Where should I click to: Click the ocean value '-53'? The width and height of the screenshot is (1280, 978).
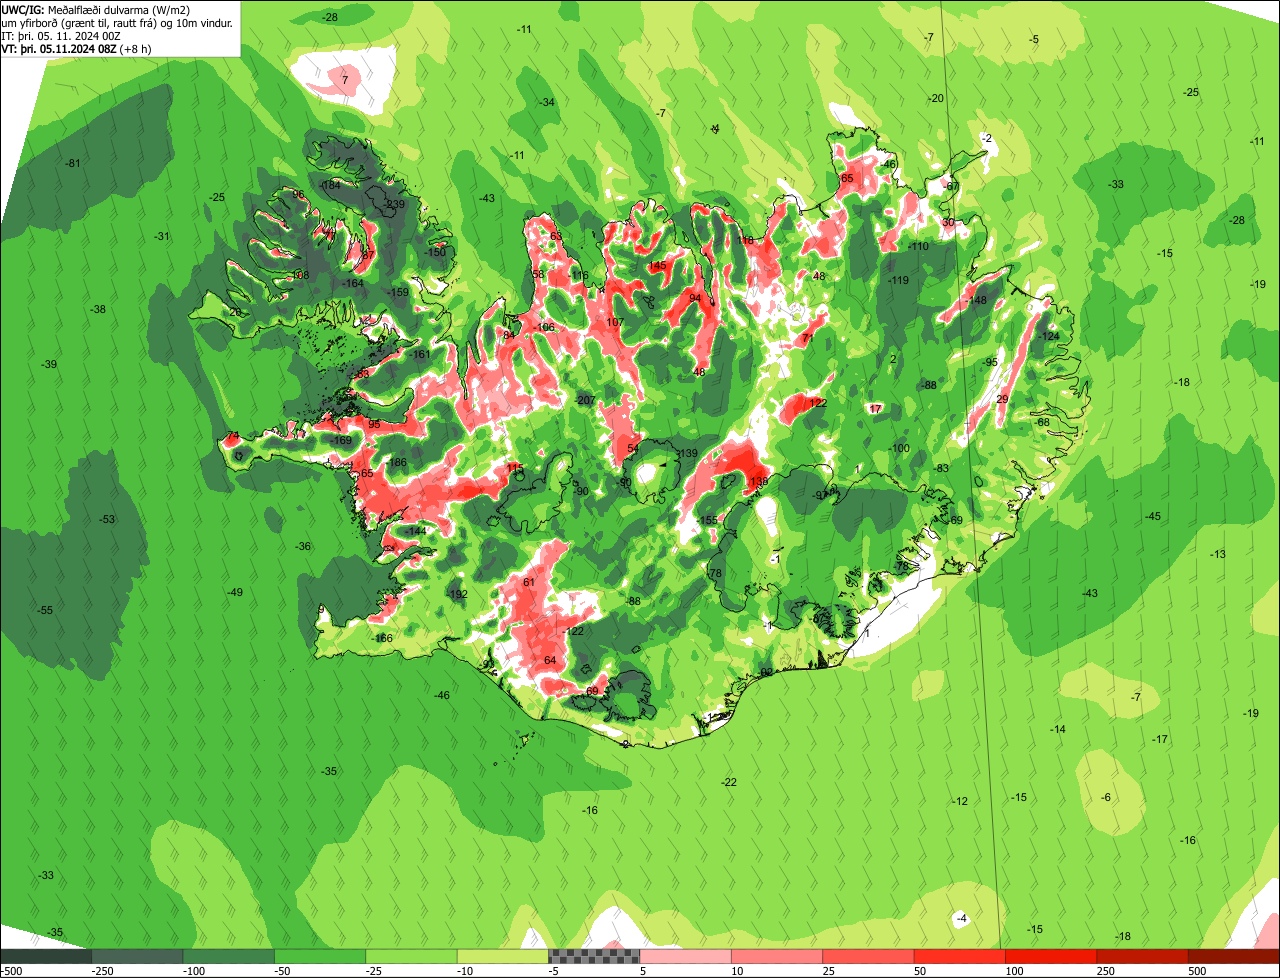pos(107,519)
